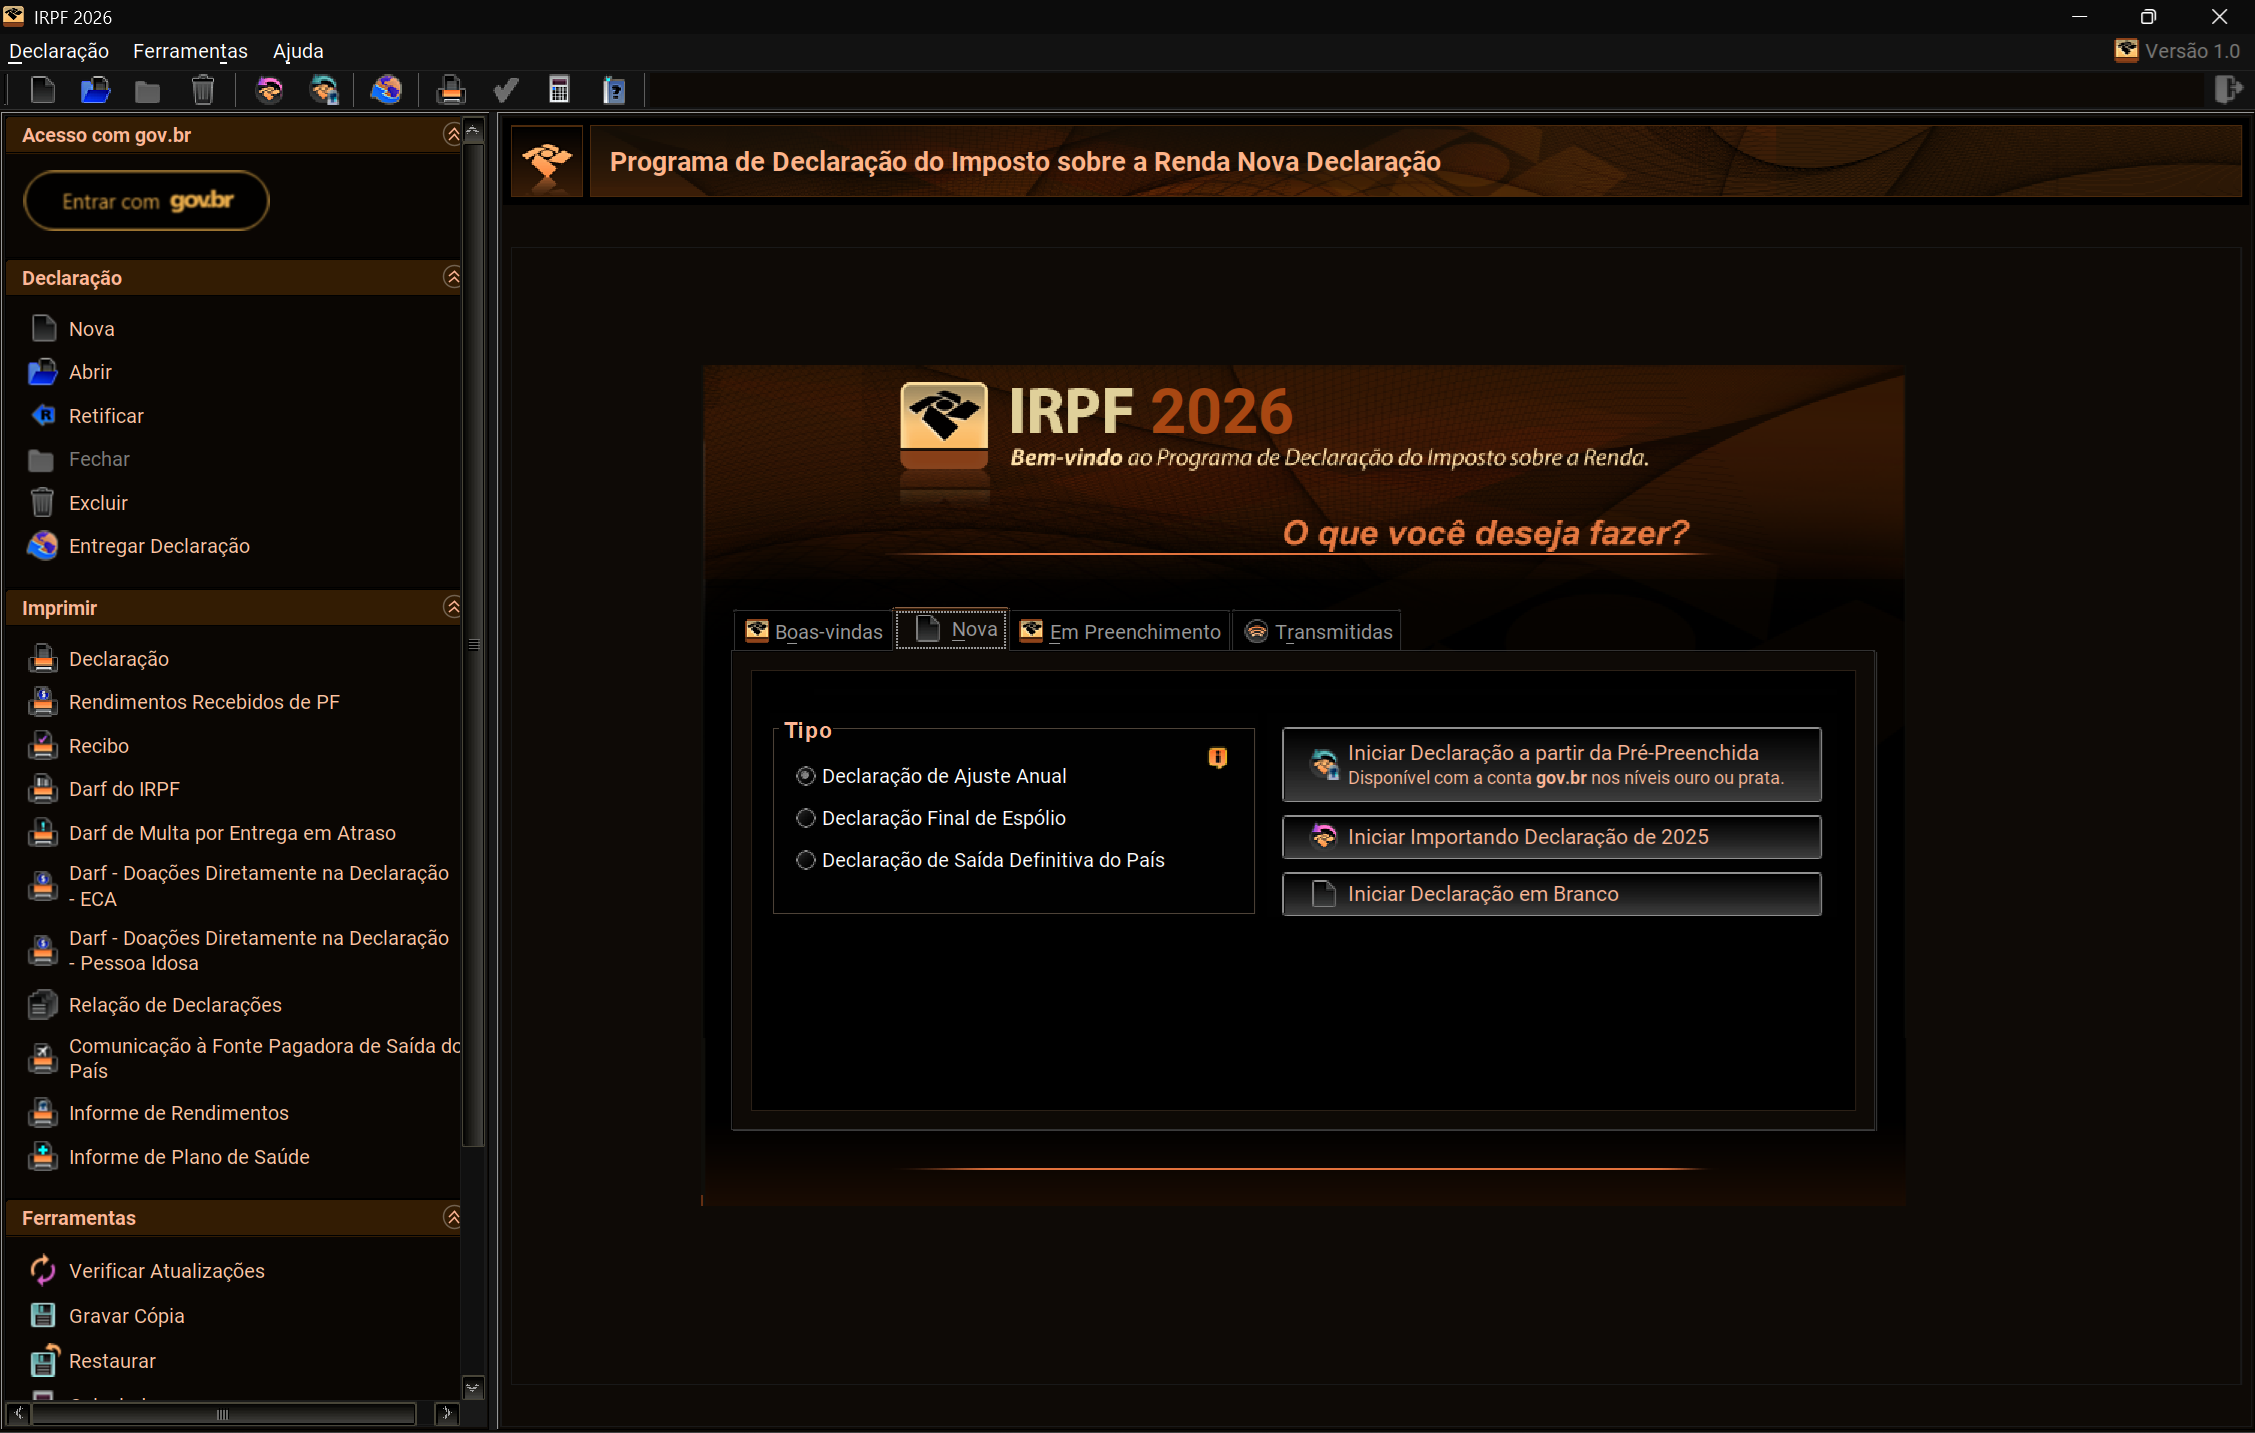Click the Entrar com gov.br button
The width and height of the screenshot is (2255, 1433).
[x=146, y=201]
